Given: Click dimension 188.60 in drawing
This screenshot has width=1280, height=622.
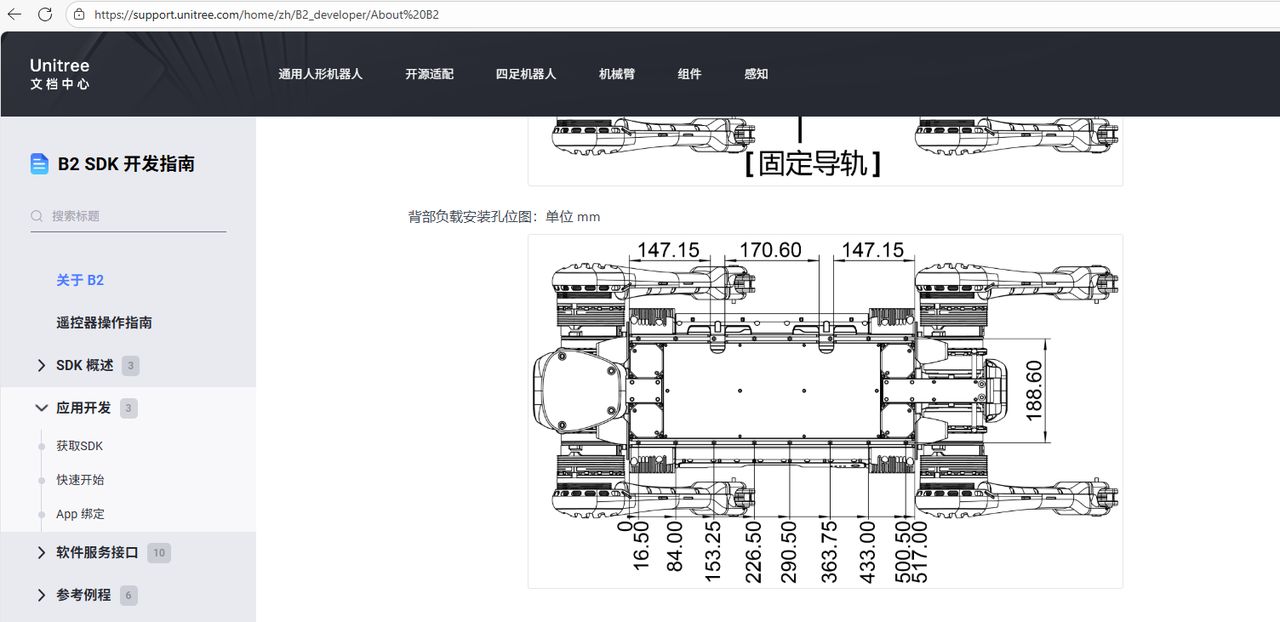Looking at the screenshot, I should [1034, 390].
